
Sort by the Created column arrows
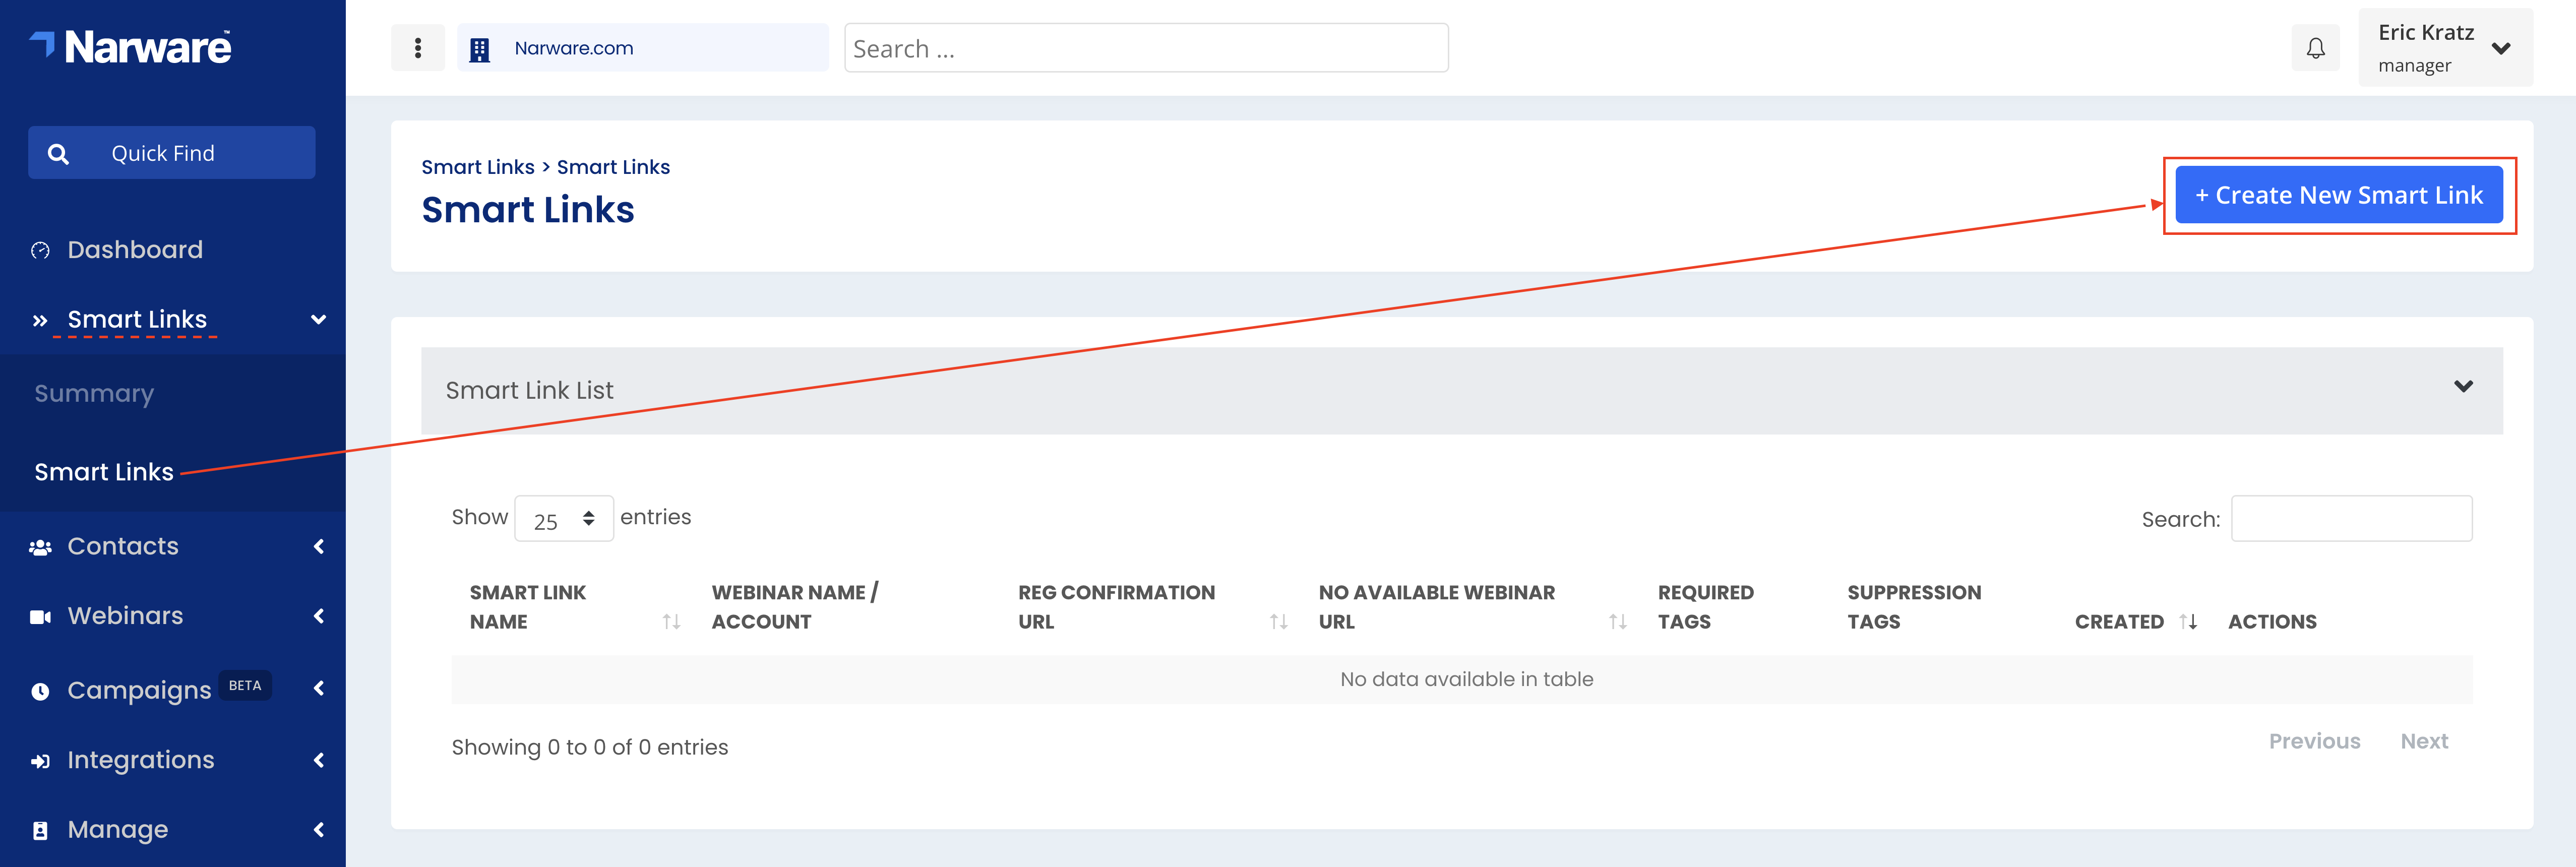(2188, 621)
